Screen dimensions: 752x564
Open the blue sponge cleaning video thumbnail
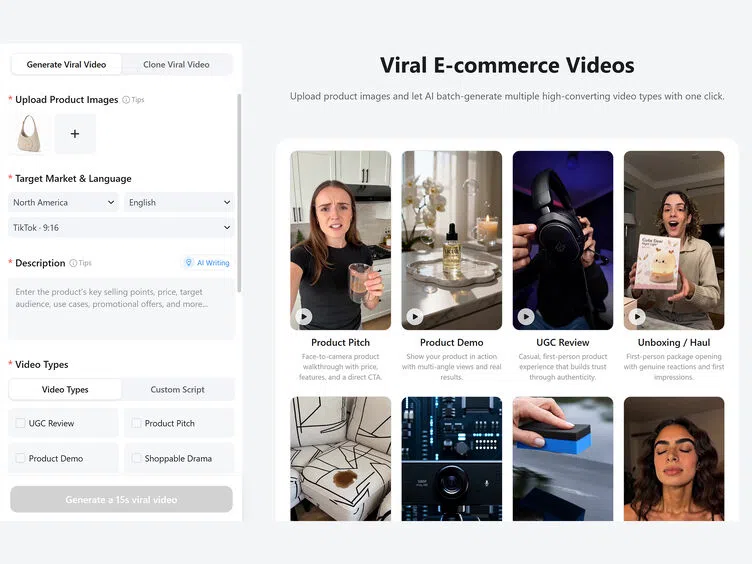pos(563,458)
